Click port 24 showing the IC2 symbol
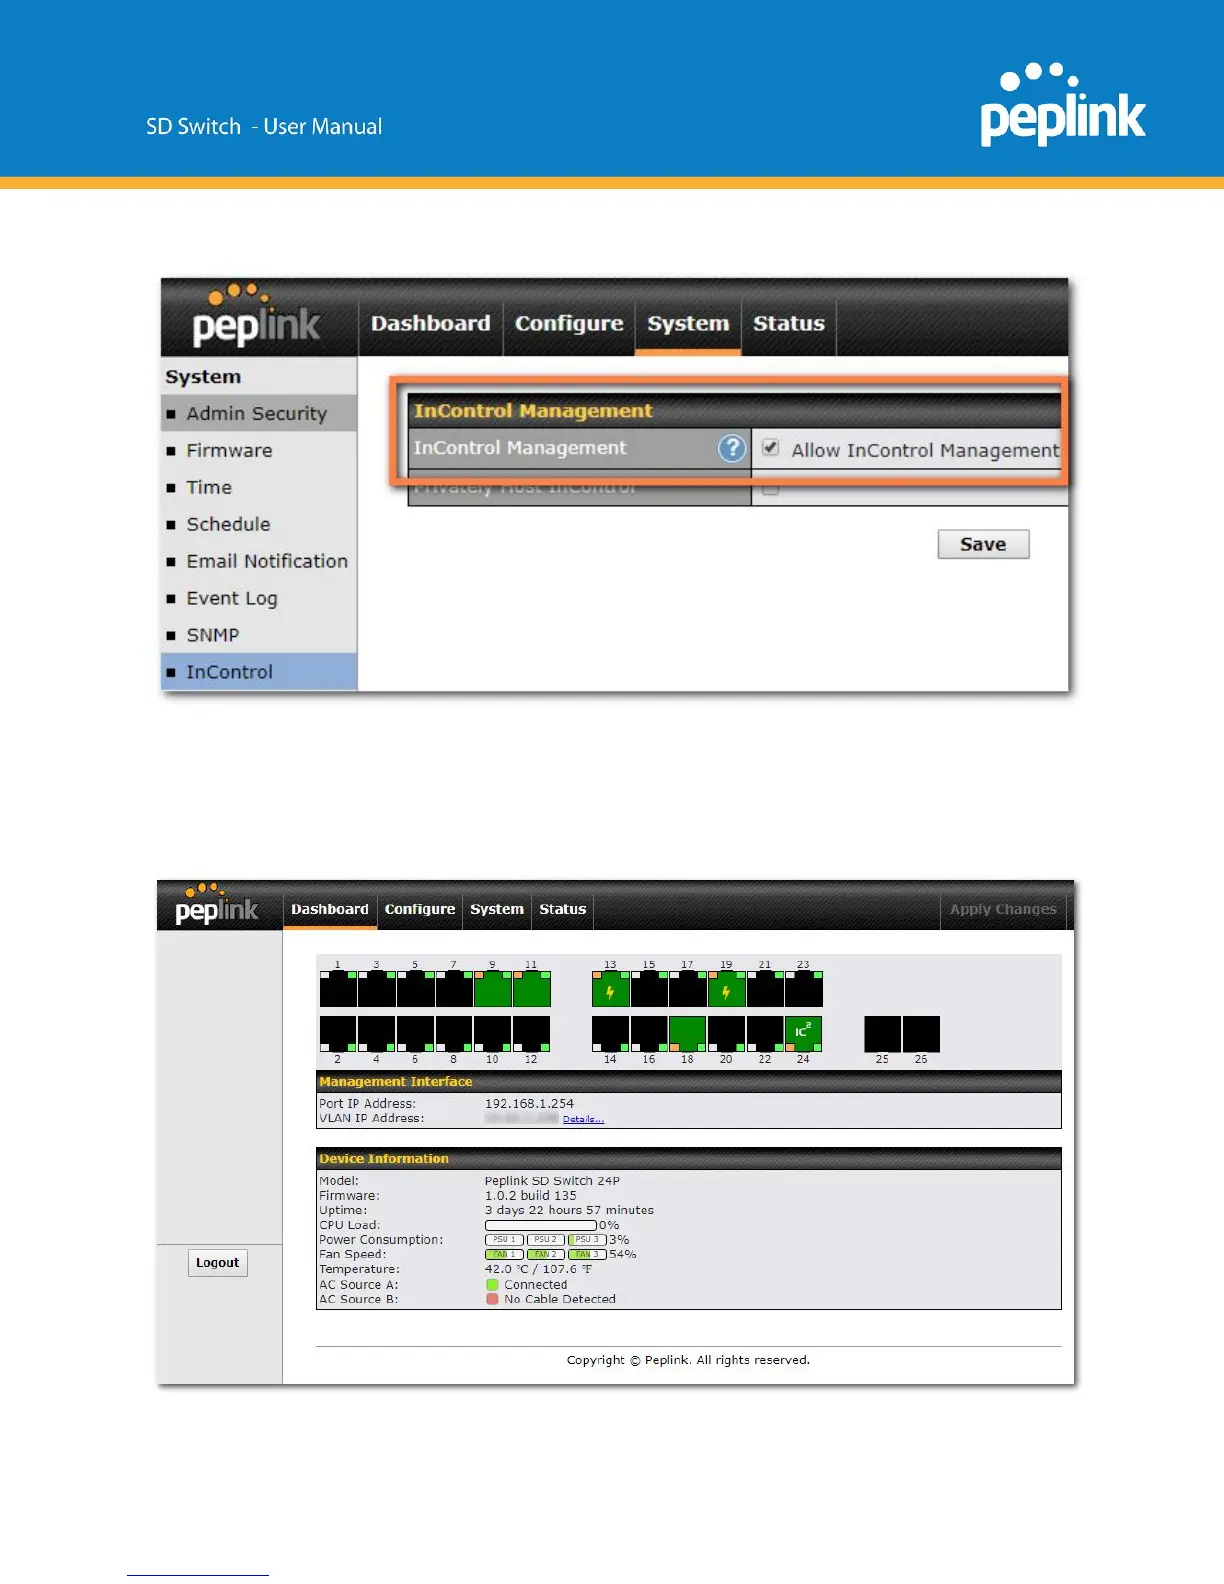 (803, 1034)
